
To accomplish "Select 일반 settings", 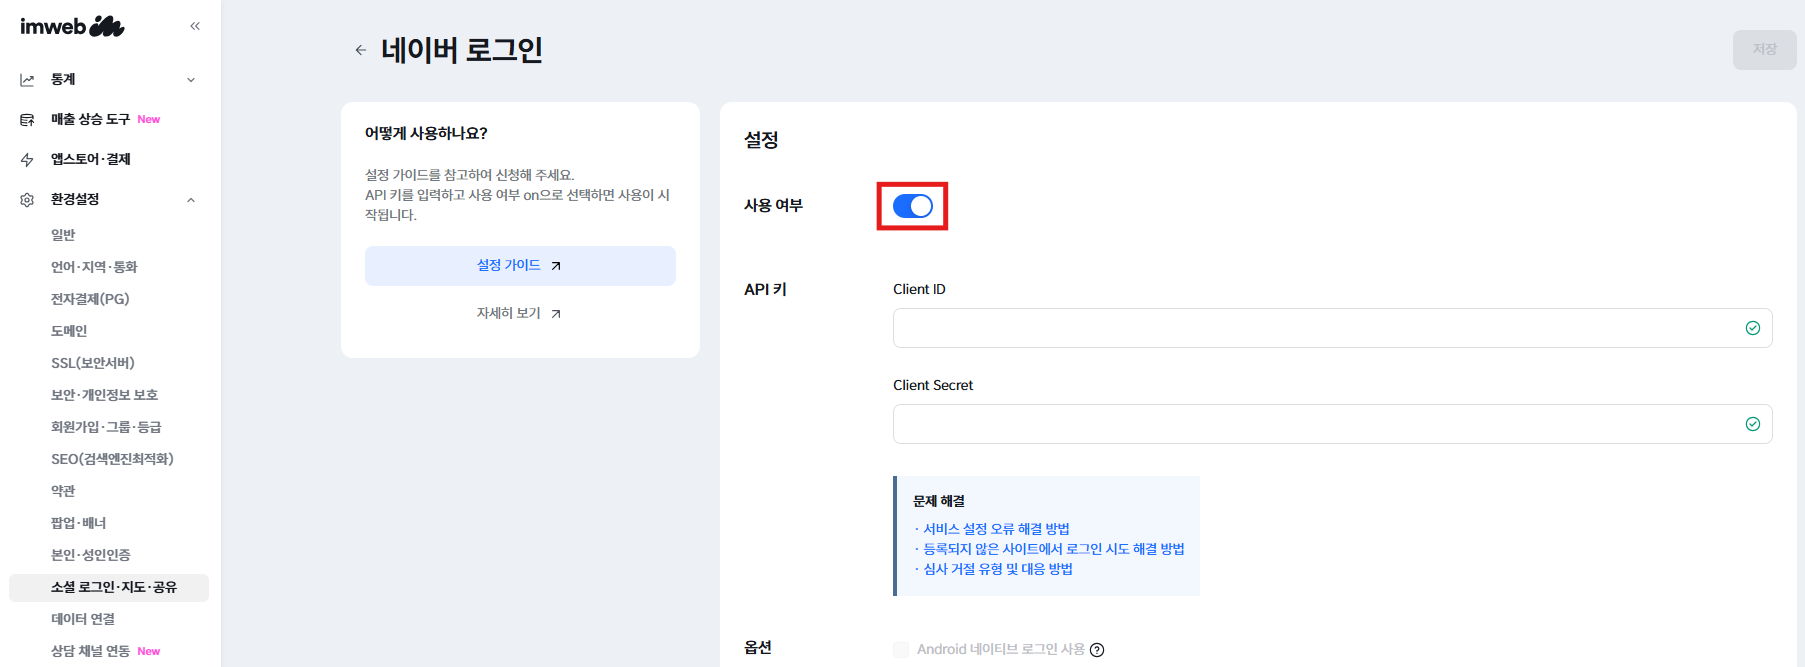I will (x=63, y=235).
